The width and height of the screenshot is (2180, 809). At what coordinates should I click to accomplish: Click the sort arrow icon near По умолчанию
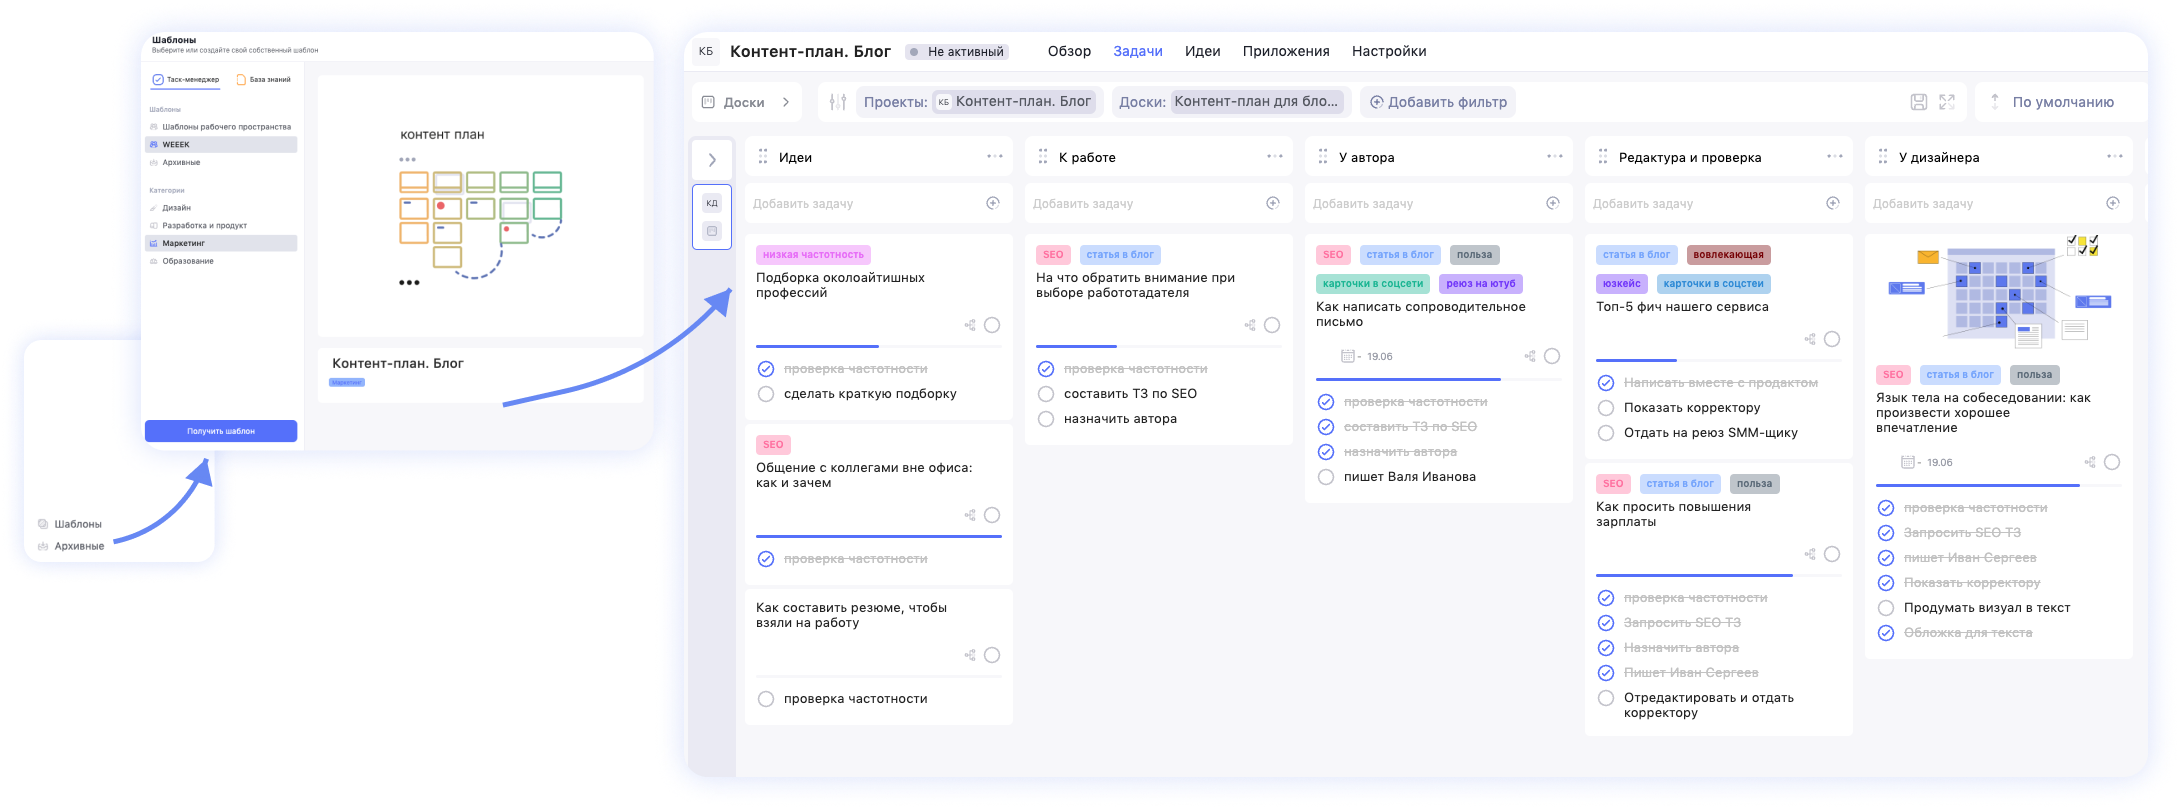(x=1995, y=102)
